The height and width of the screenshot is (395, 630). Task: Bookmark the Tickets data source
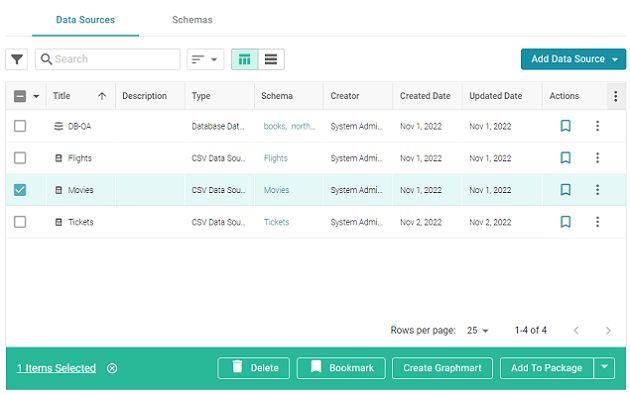coord(565,222)
